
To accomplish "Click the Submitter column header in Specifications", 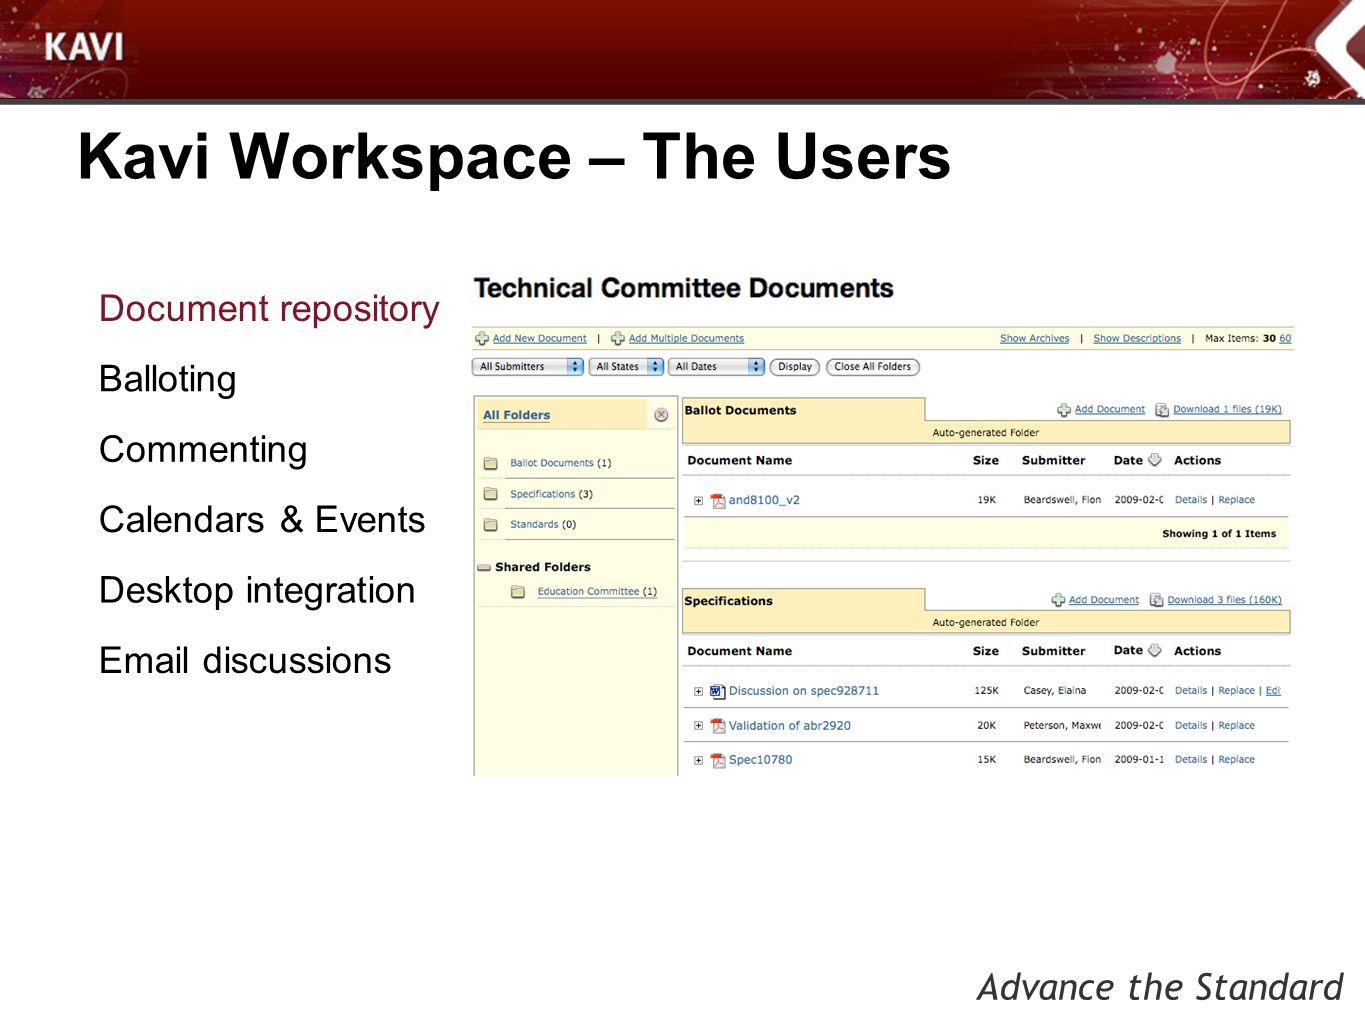I will pyautogui.click(x=1054, y=651).
